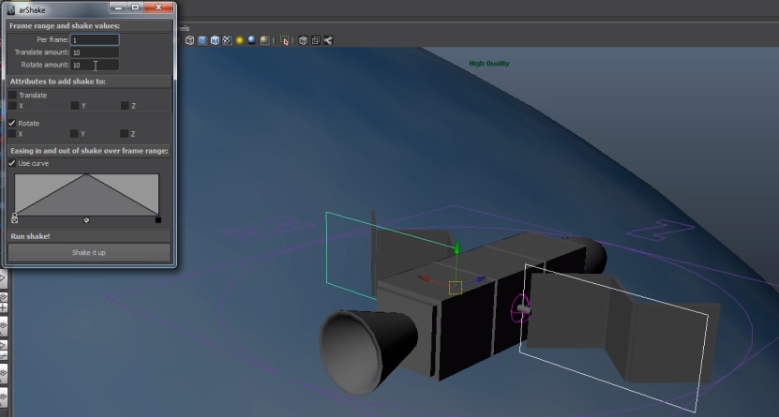This screenshot has height=417, width=779.
Task: Check Rotate Y axis box
Action: coord(74,134)
